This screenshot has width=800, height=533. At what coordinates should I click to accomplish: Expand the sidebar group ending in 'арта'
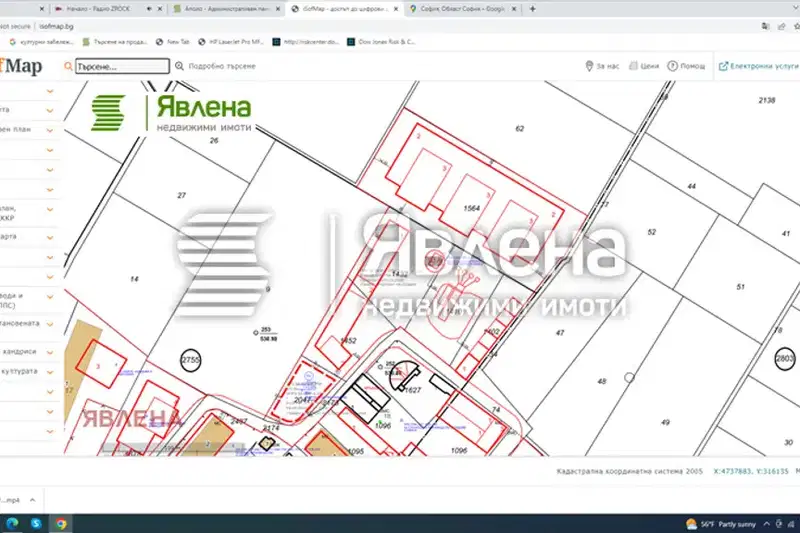[x=50, y=238]
